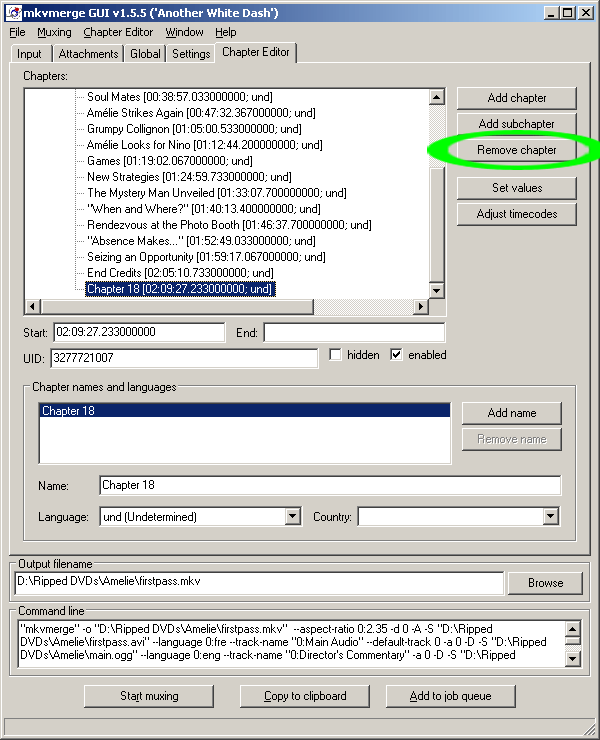Select the Amélie Looks for Nino chapter
This screenshot has height=740, width=600.
pos(204,145)
